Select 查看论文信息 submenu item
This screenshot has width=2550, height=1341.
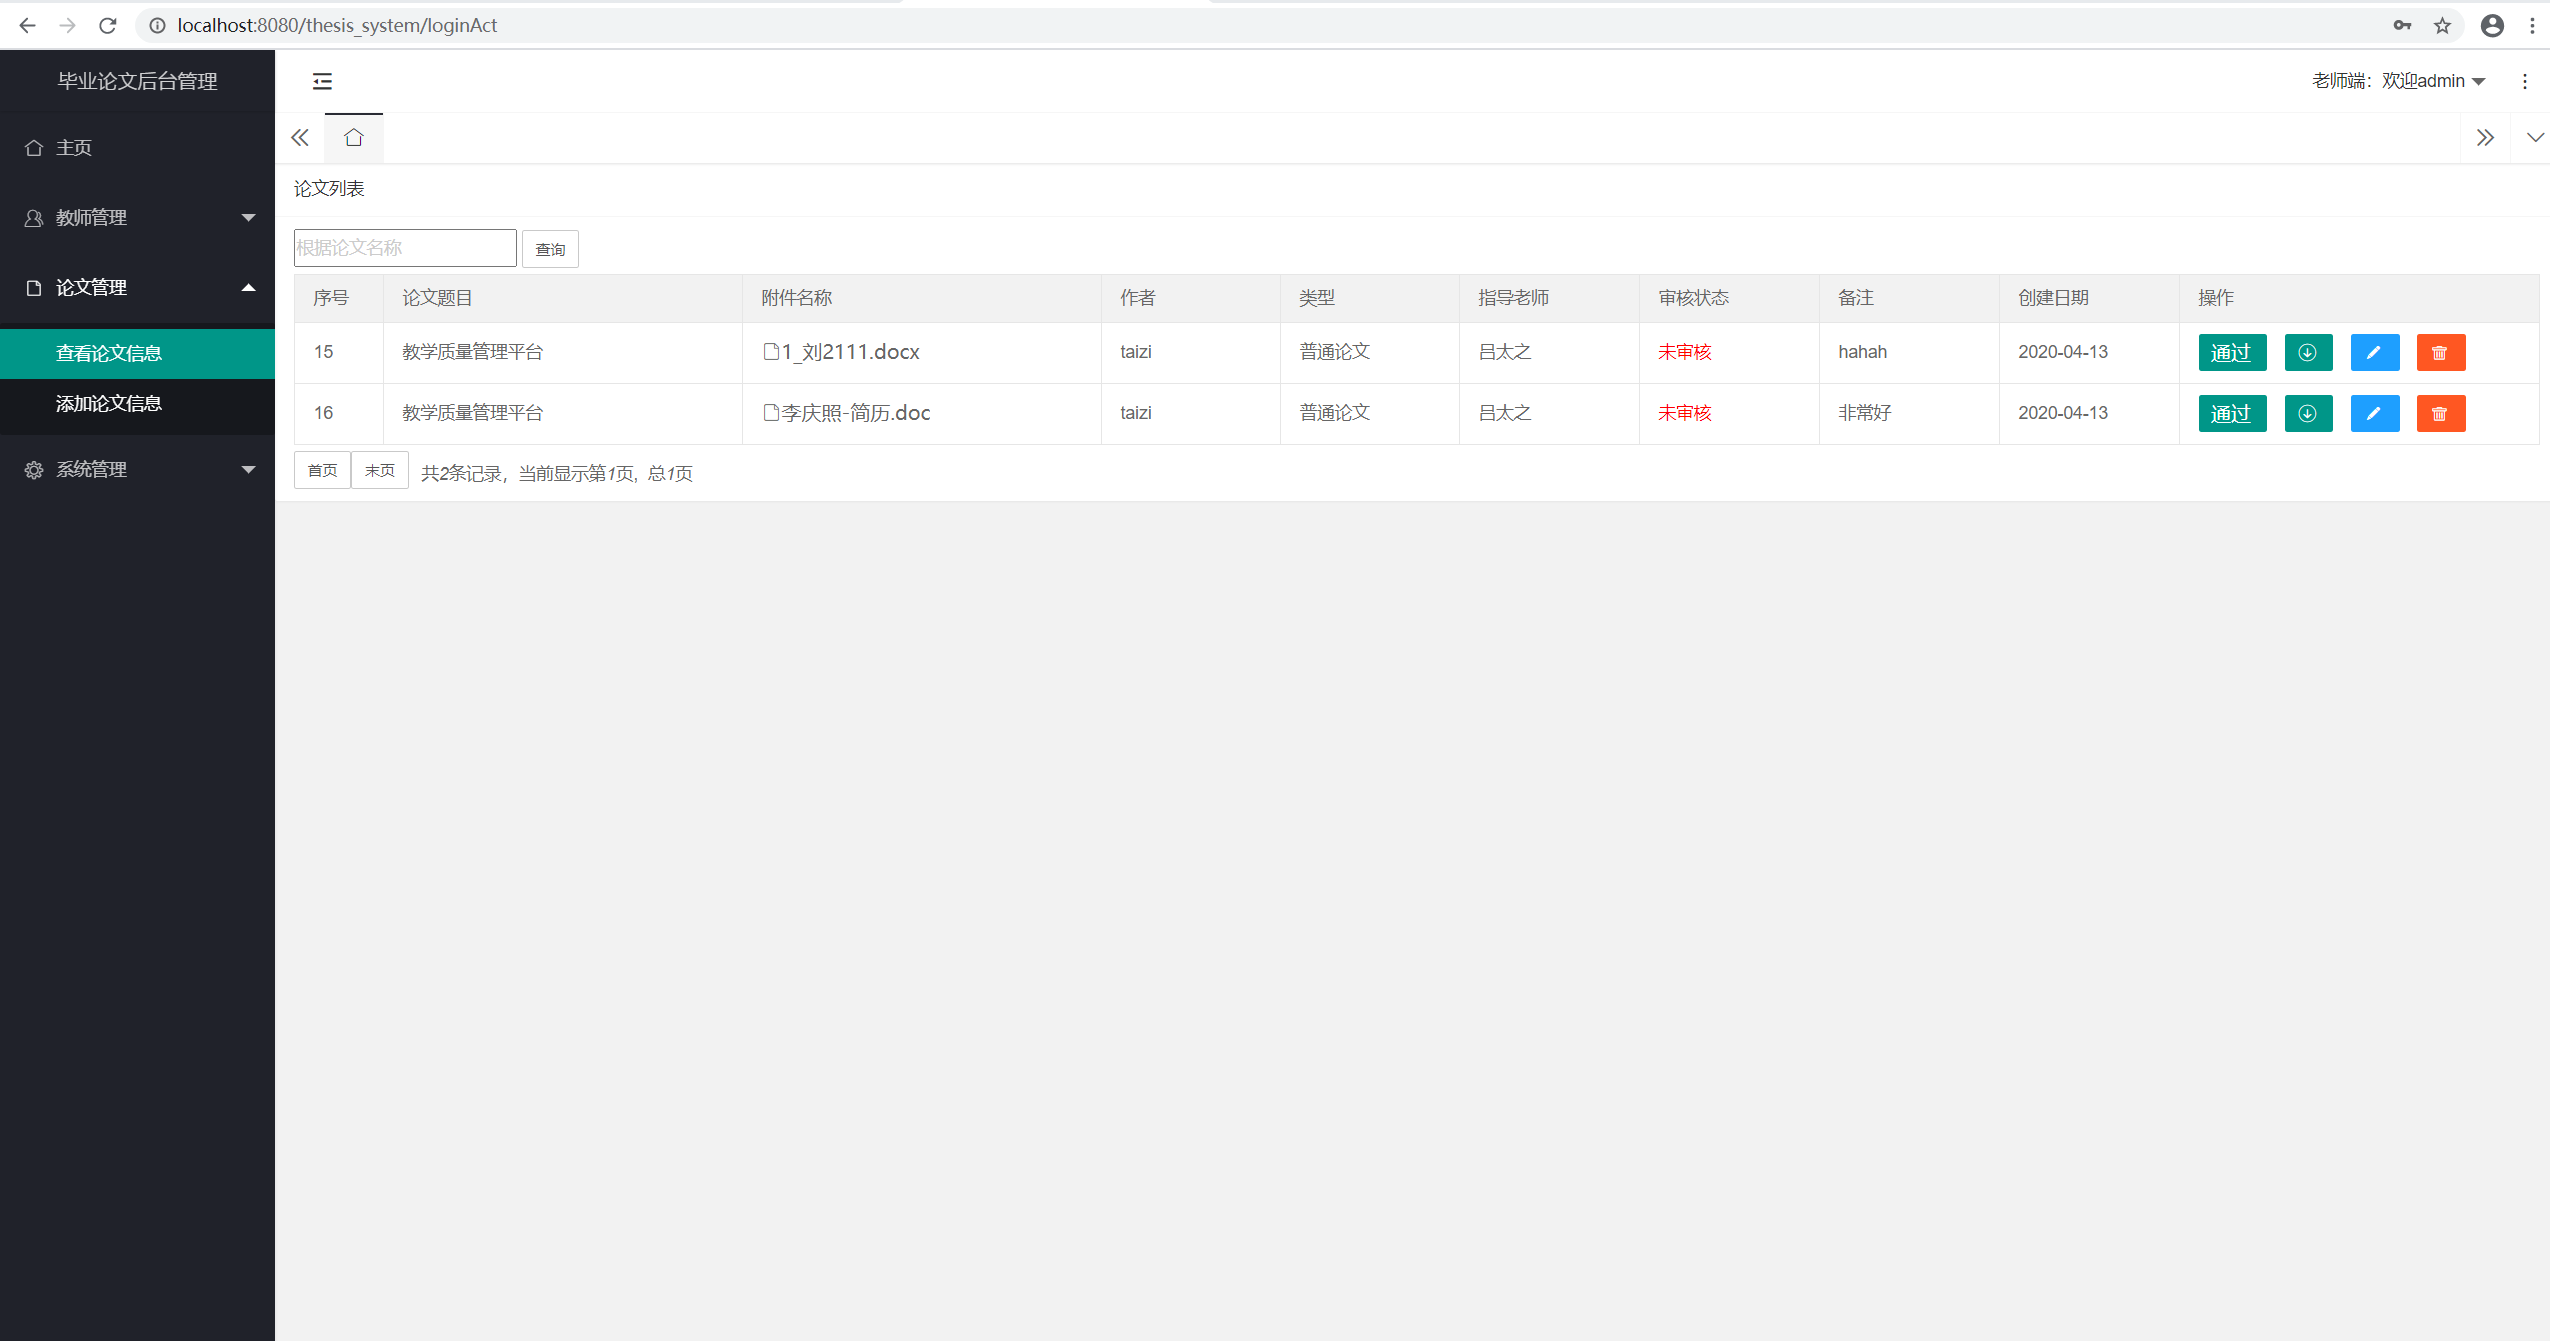point(137,354)
